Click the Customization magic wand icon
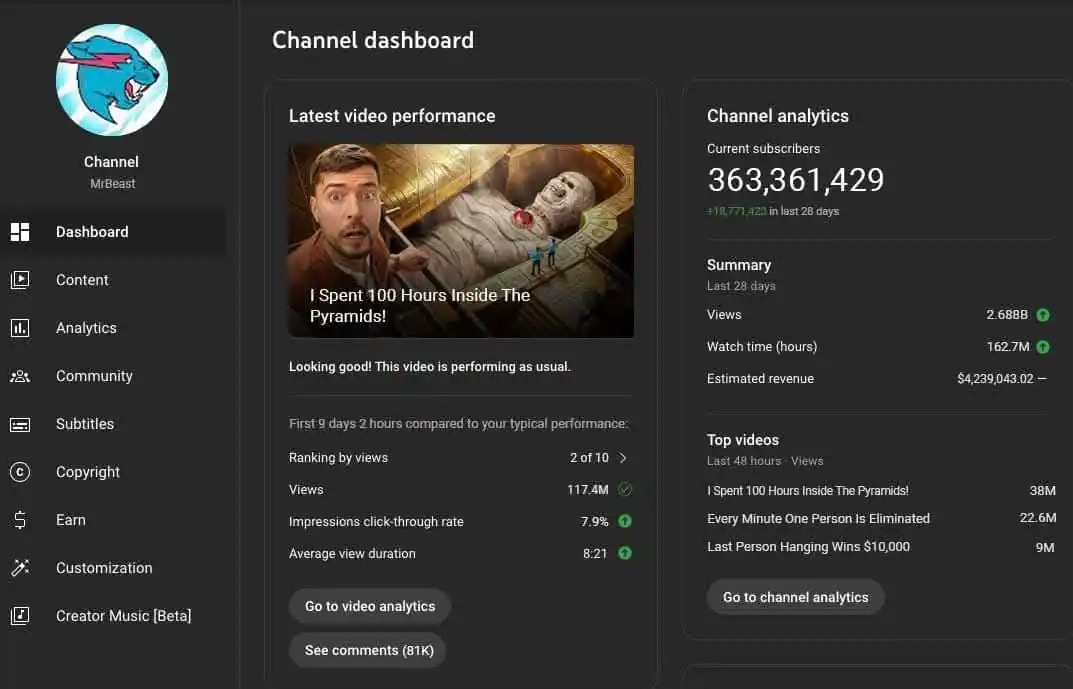Viewport: 1073px width, 689px height. pyautogui.click(x=20, y=568)
